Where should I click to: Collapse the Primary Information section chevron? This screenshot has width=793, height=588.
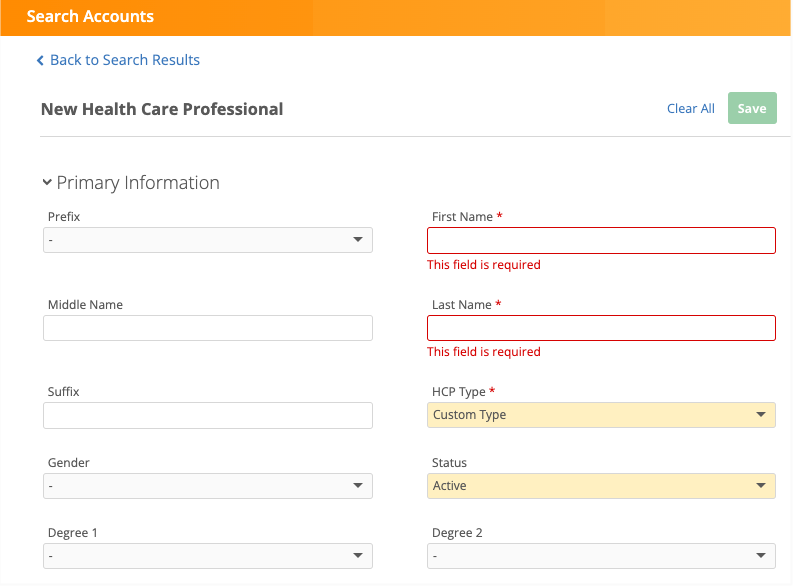[x=47, y=183]
